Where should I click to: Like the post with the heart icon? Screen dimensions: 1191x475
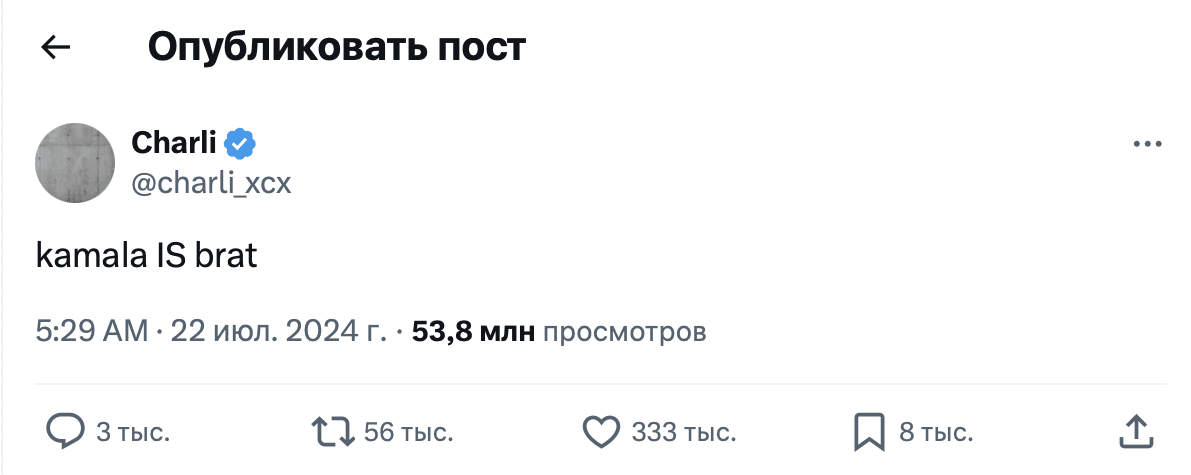point(601,432)
